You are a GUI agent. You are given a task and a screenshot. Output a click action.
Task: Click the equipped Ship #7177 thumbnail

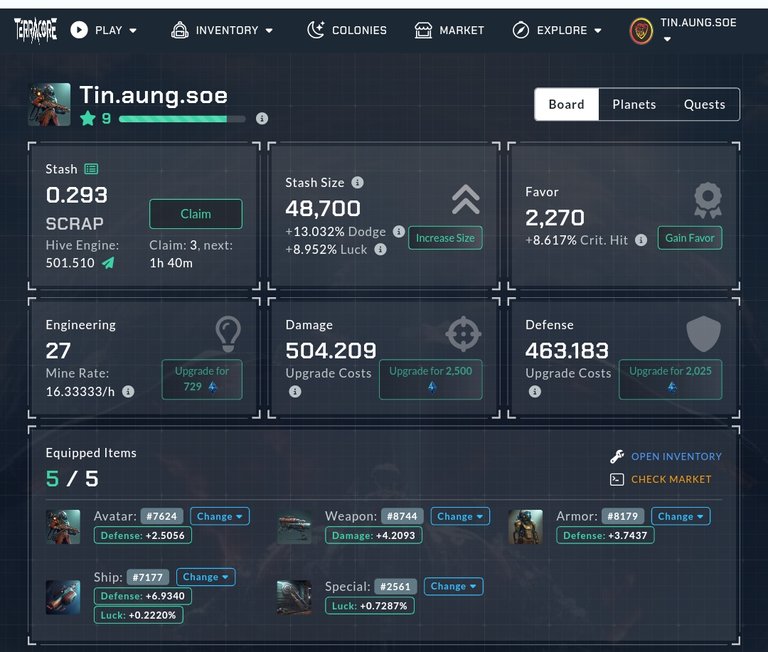click(x=63, y=597)
